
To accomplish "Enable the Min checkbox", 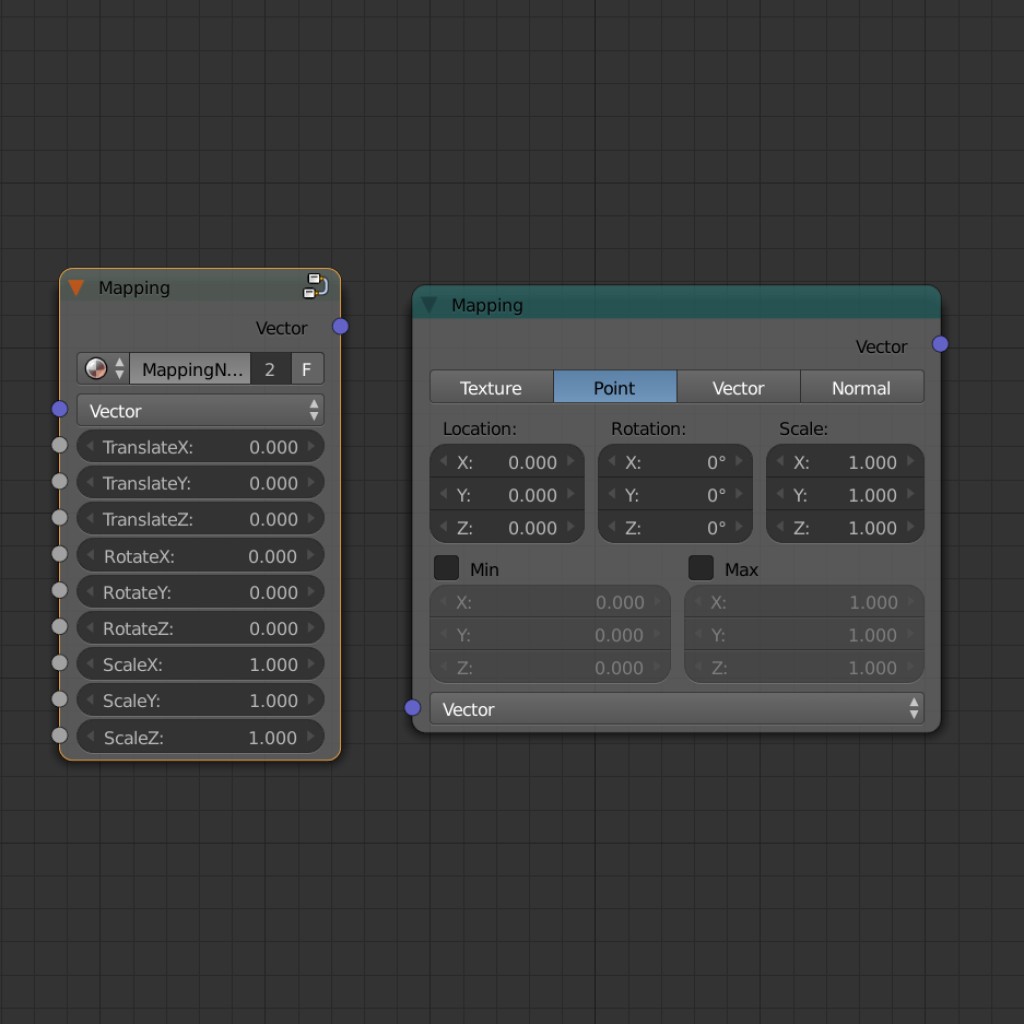I will pos(446,568).
